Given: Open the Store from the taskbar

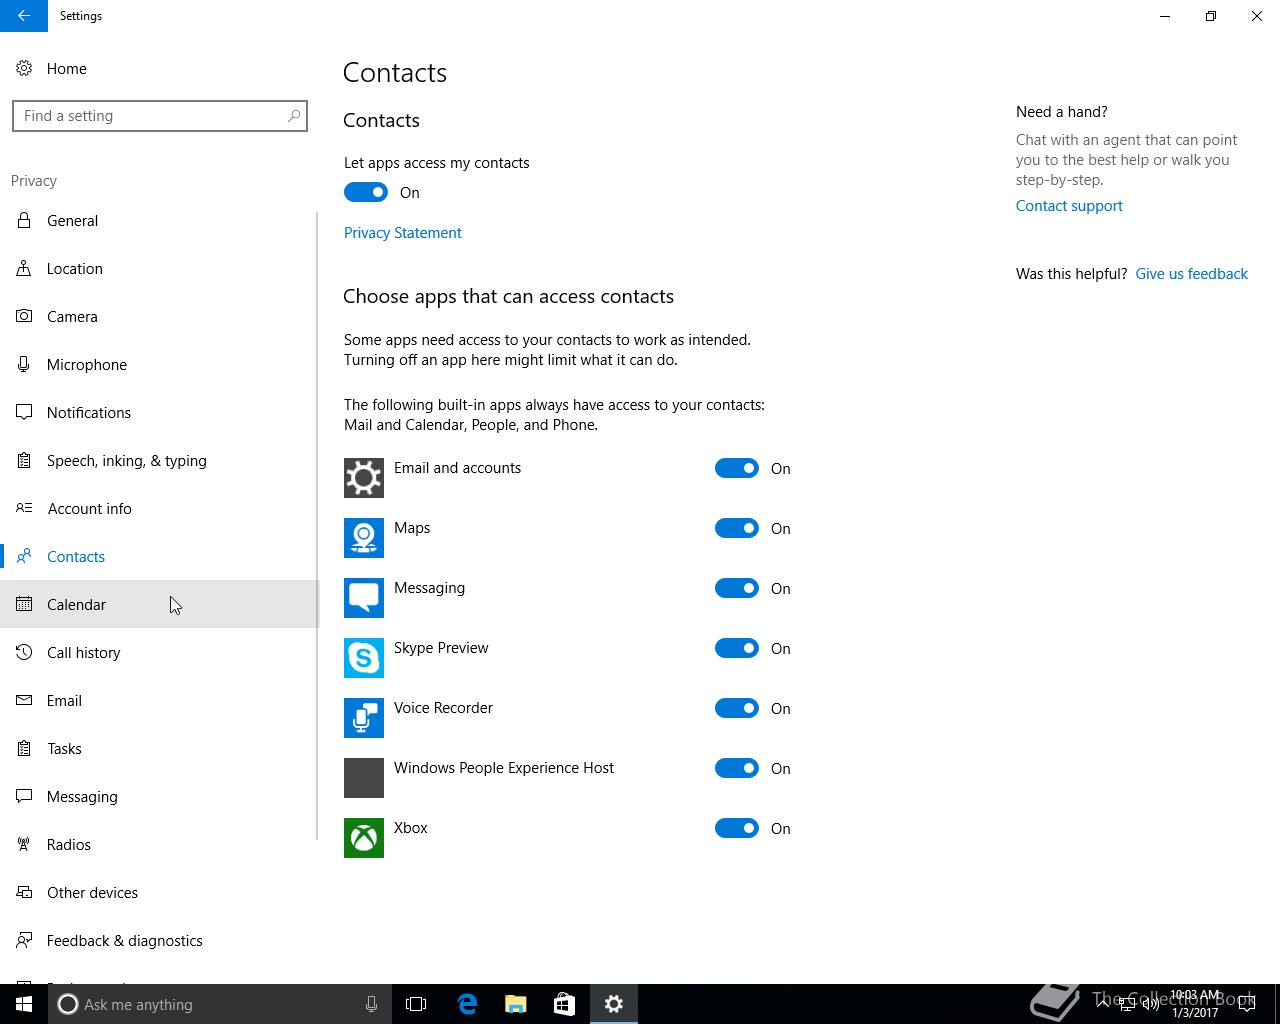Looking at the screenshot, I should [564, 1004].
